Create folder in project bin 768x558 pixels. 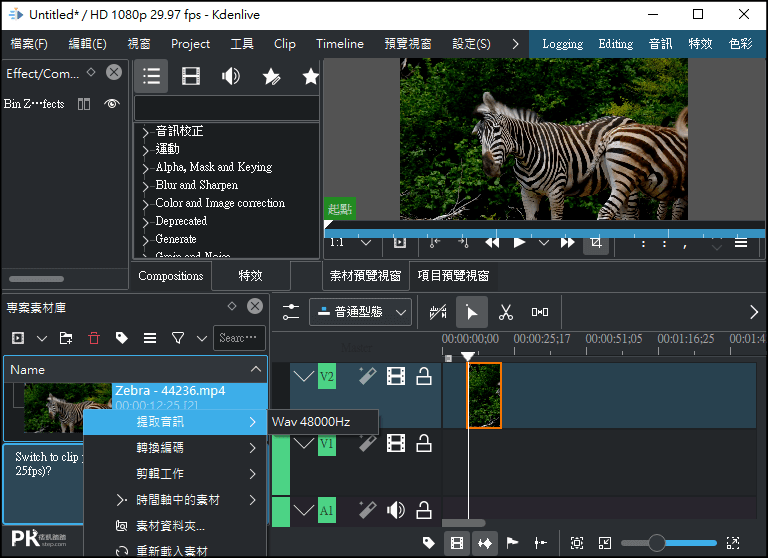point(66,338)
